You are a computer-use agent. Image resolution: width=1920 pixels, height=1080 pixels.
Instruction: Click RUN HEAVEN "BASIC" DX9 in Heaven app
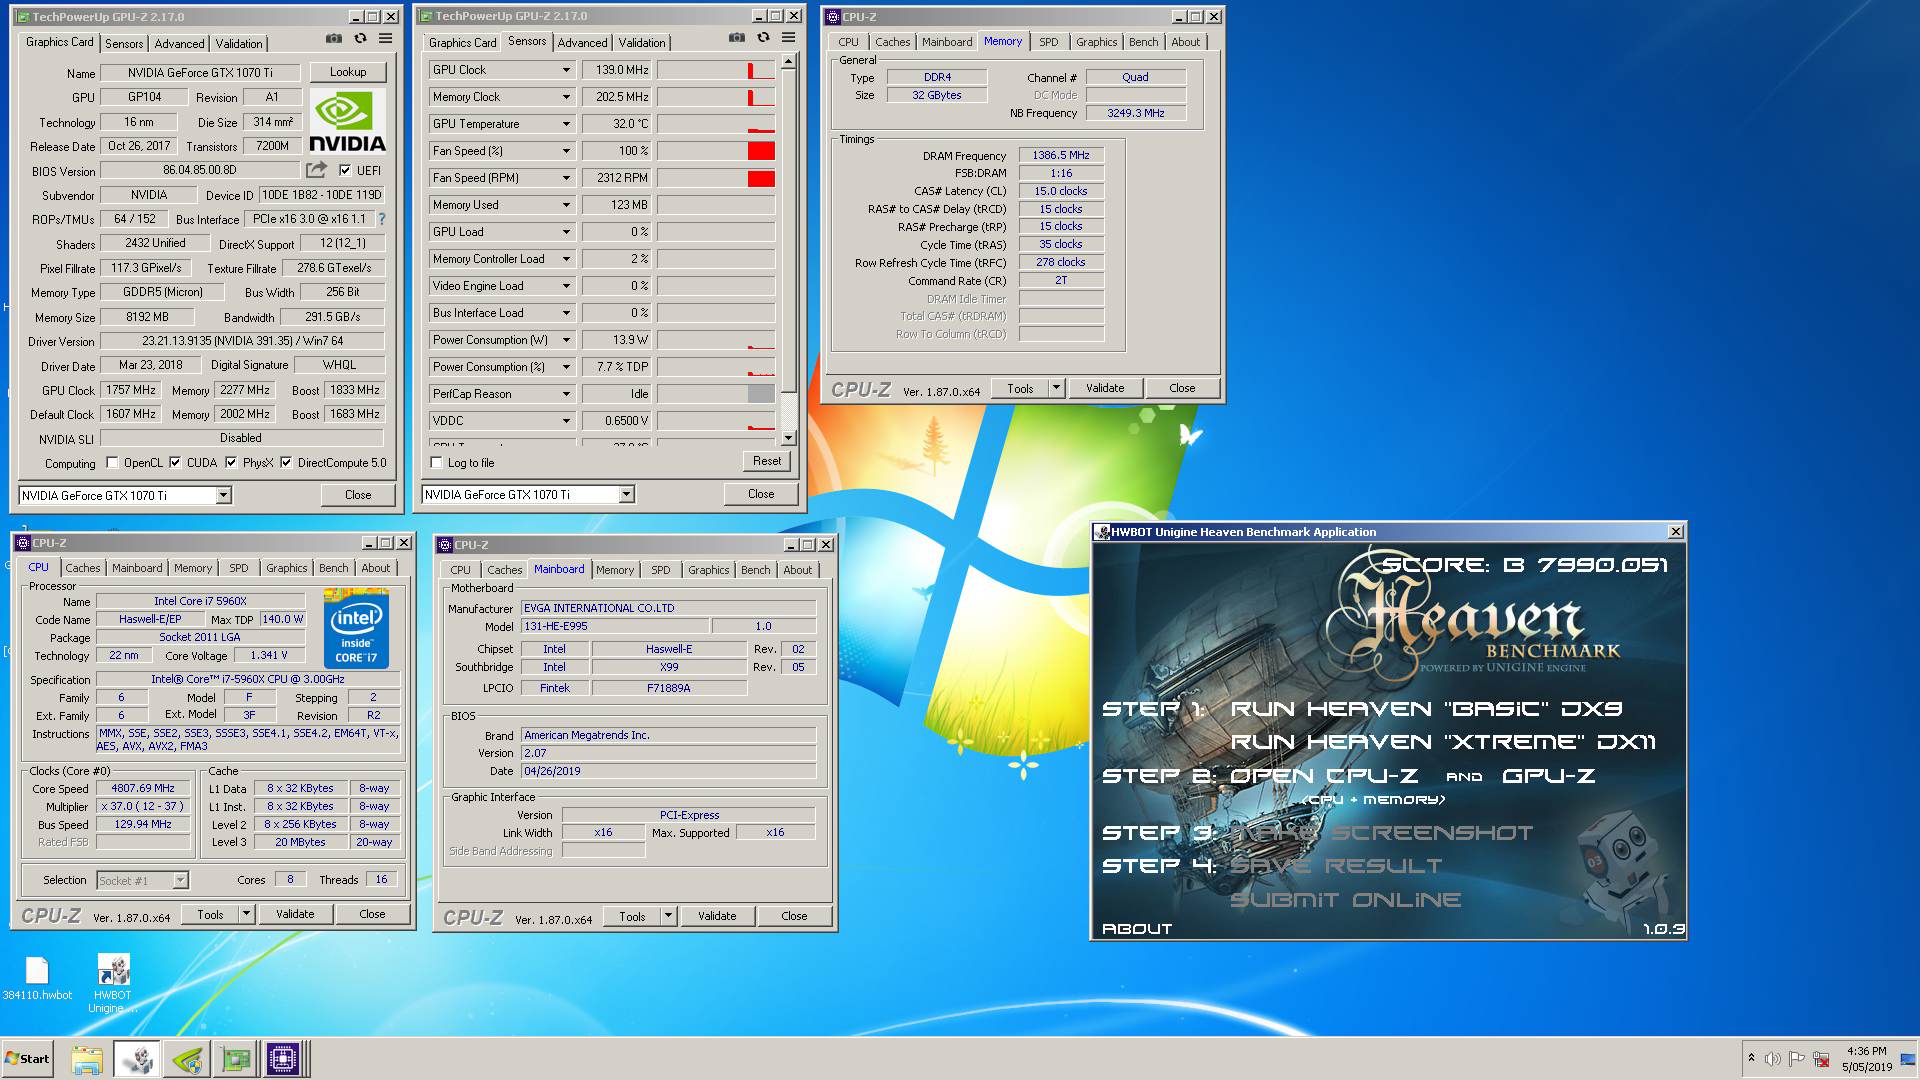[1426, 709]
